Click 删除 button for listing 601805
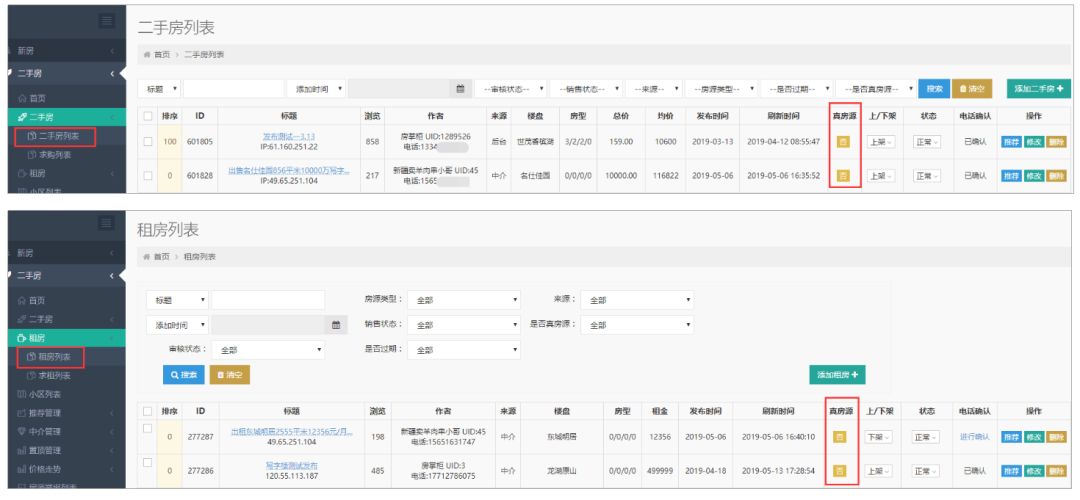1080x500 pixels. point(1056,142)
